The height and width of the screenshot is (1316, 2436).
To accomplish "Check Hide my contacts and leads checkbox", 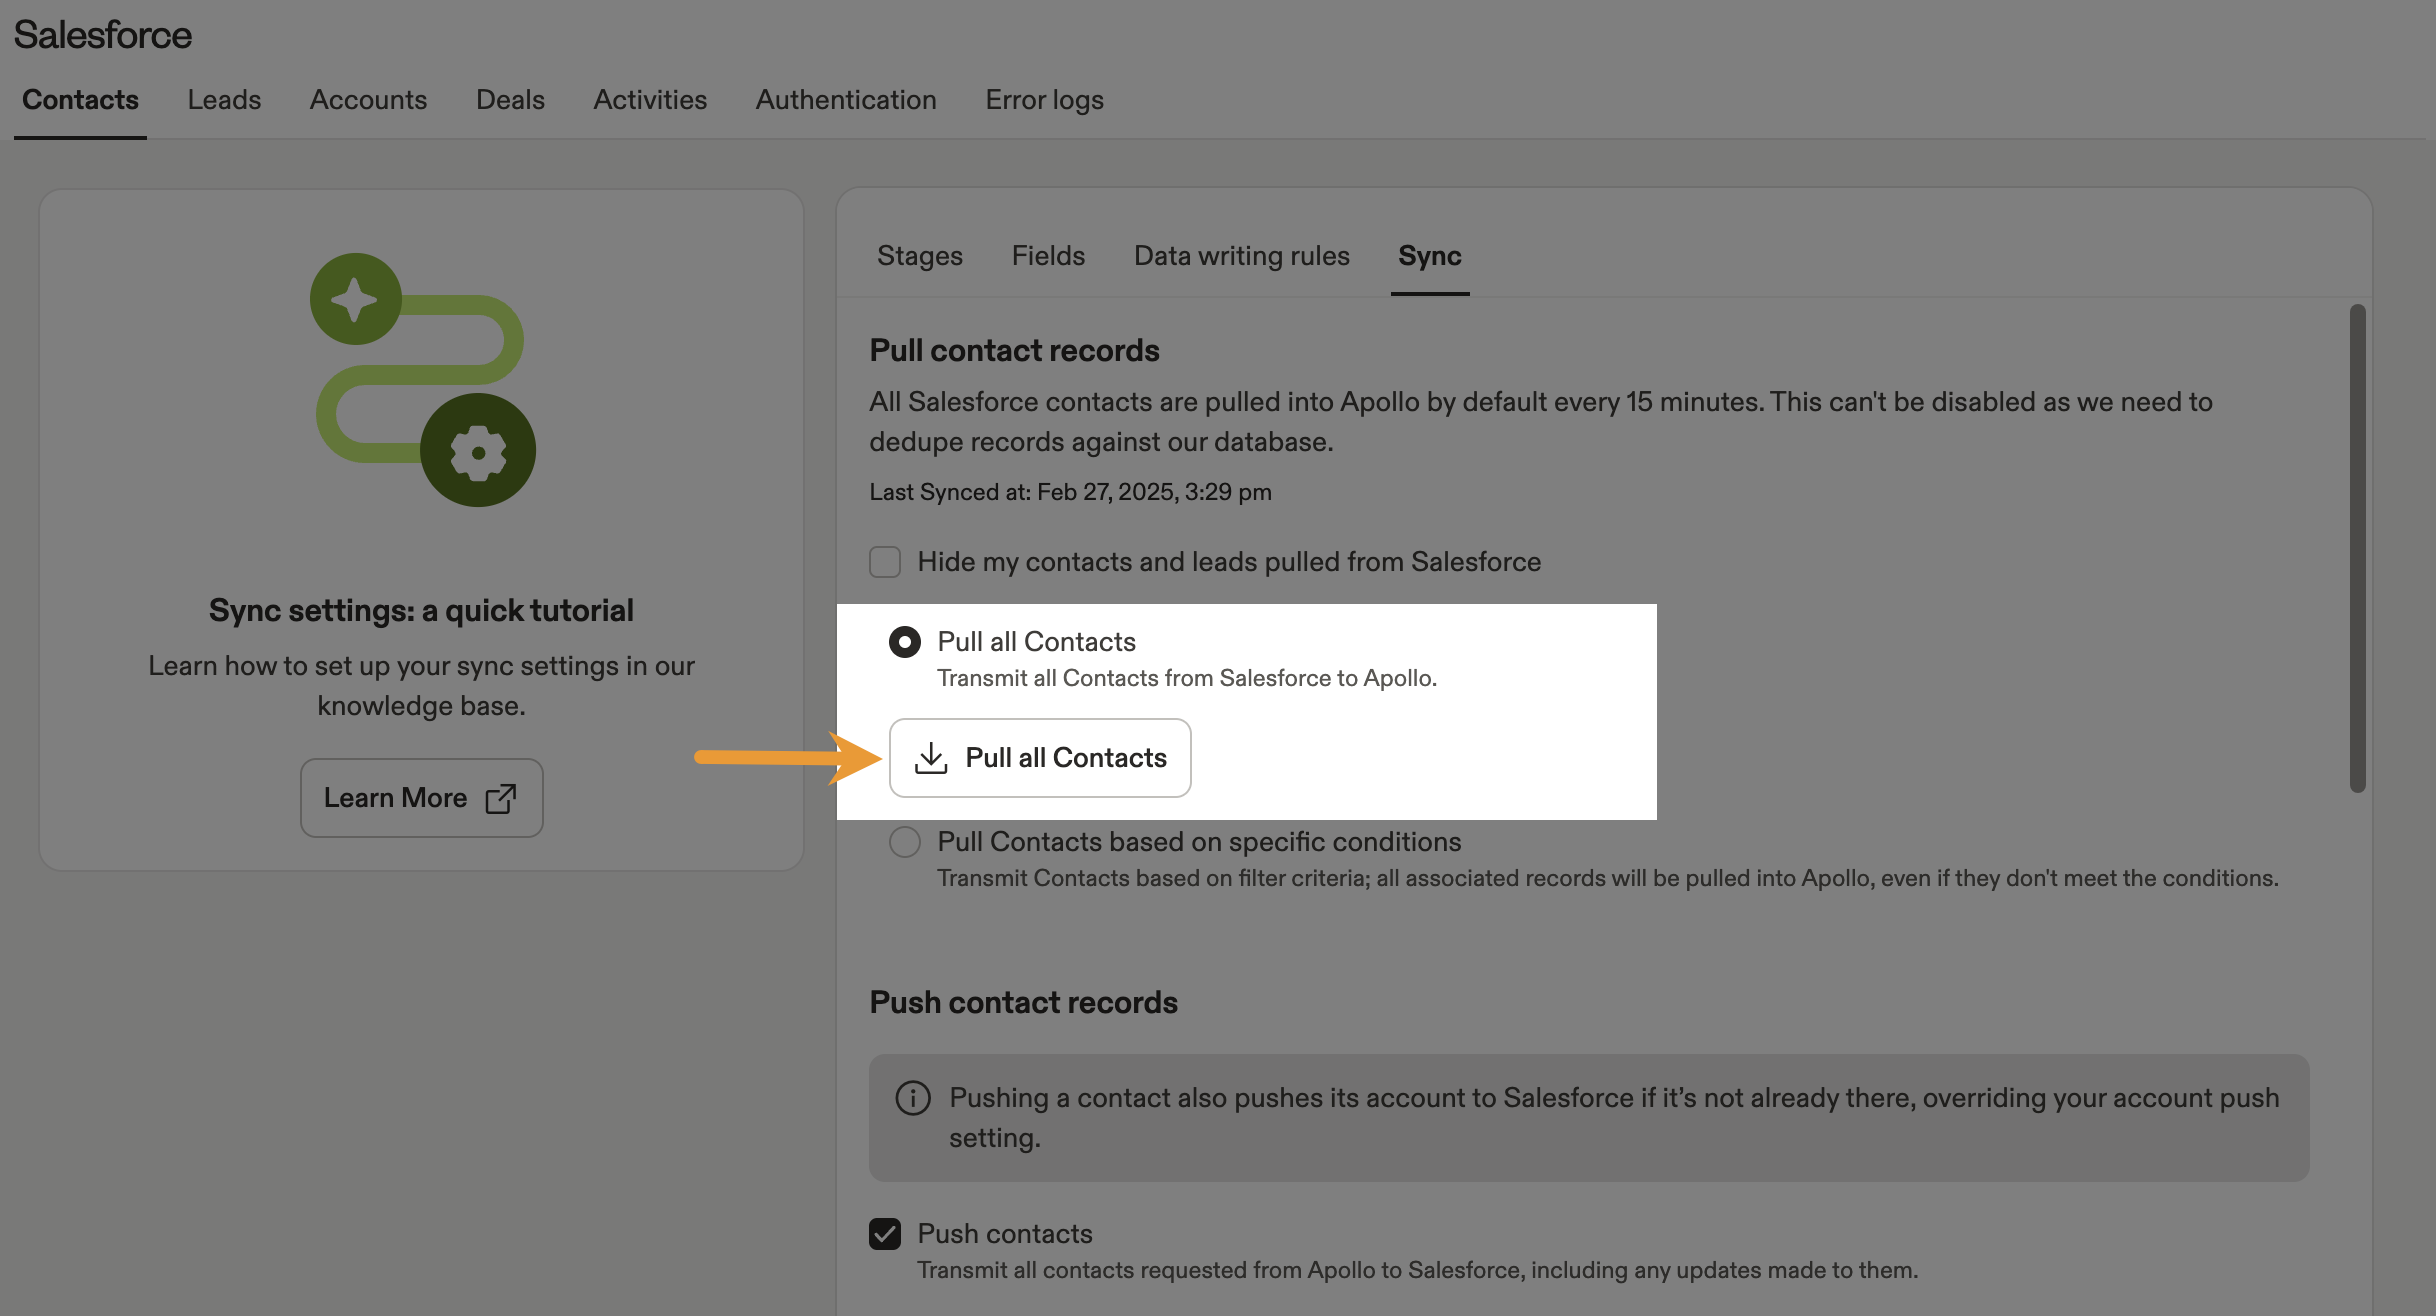I will tap(885, 562).
